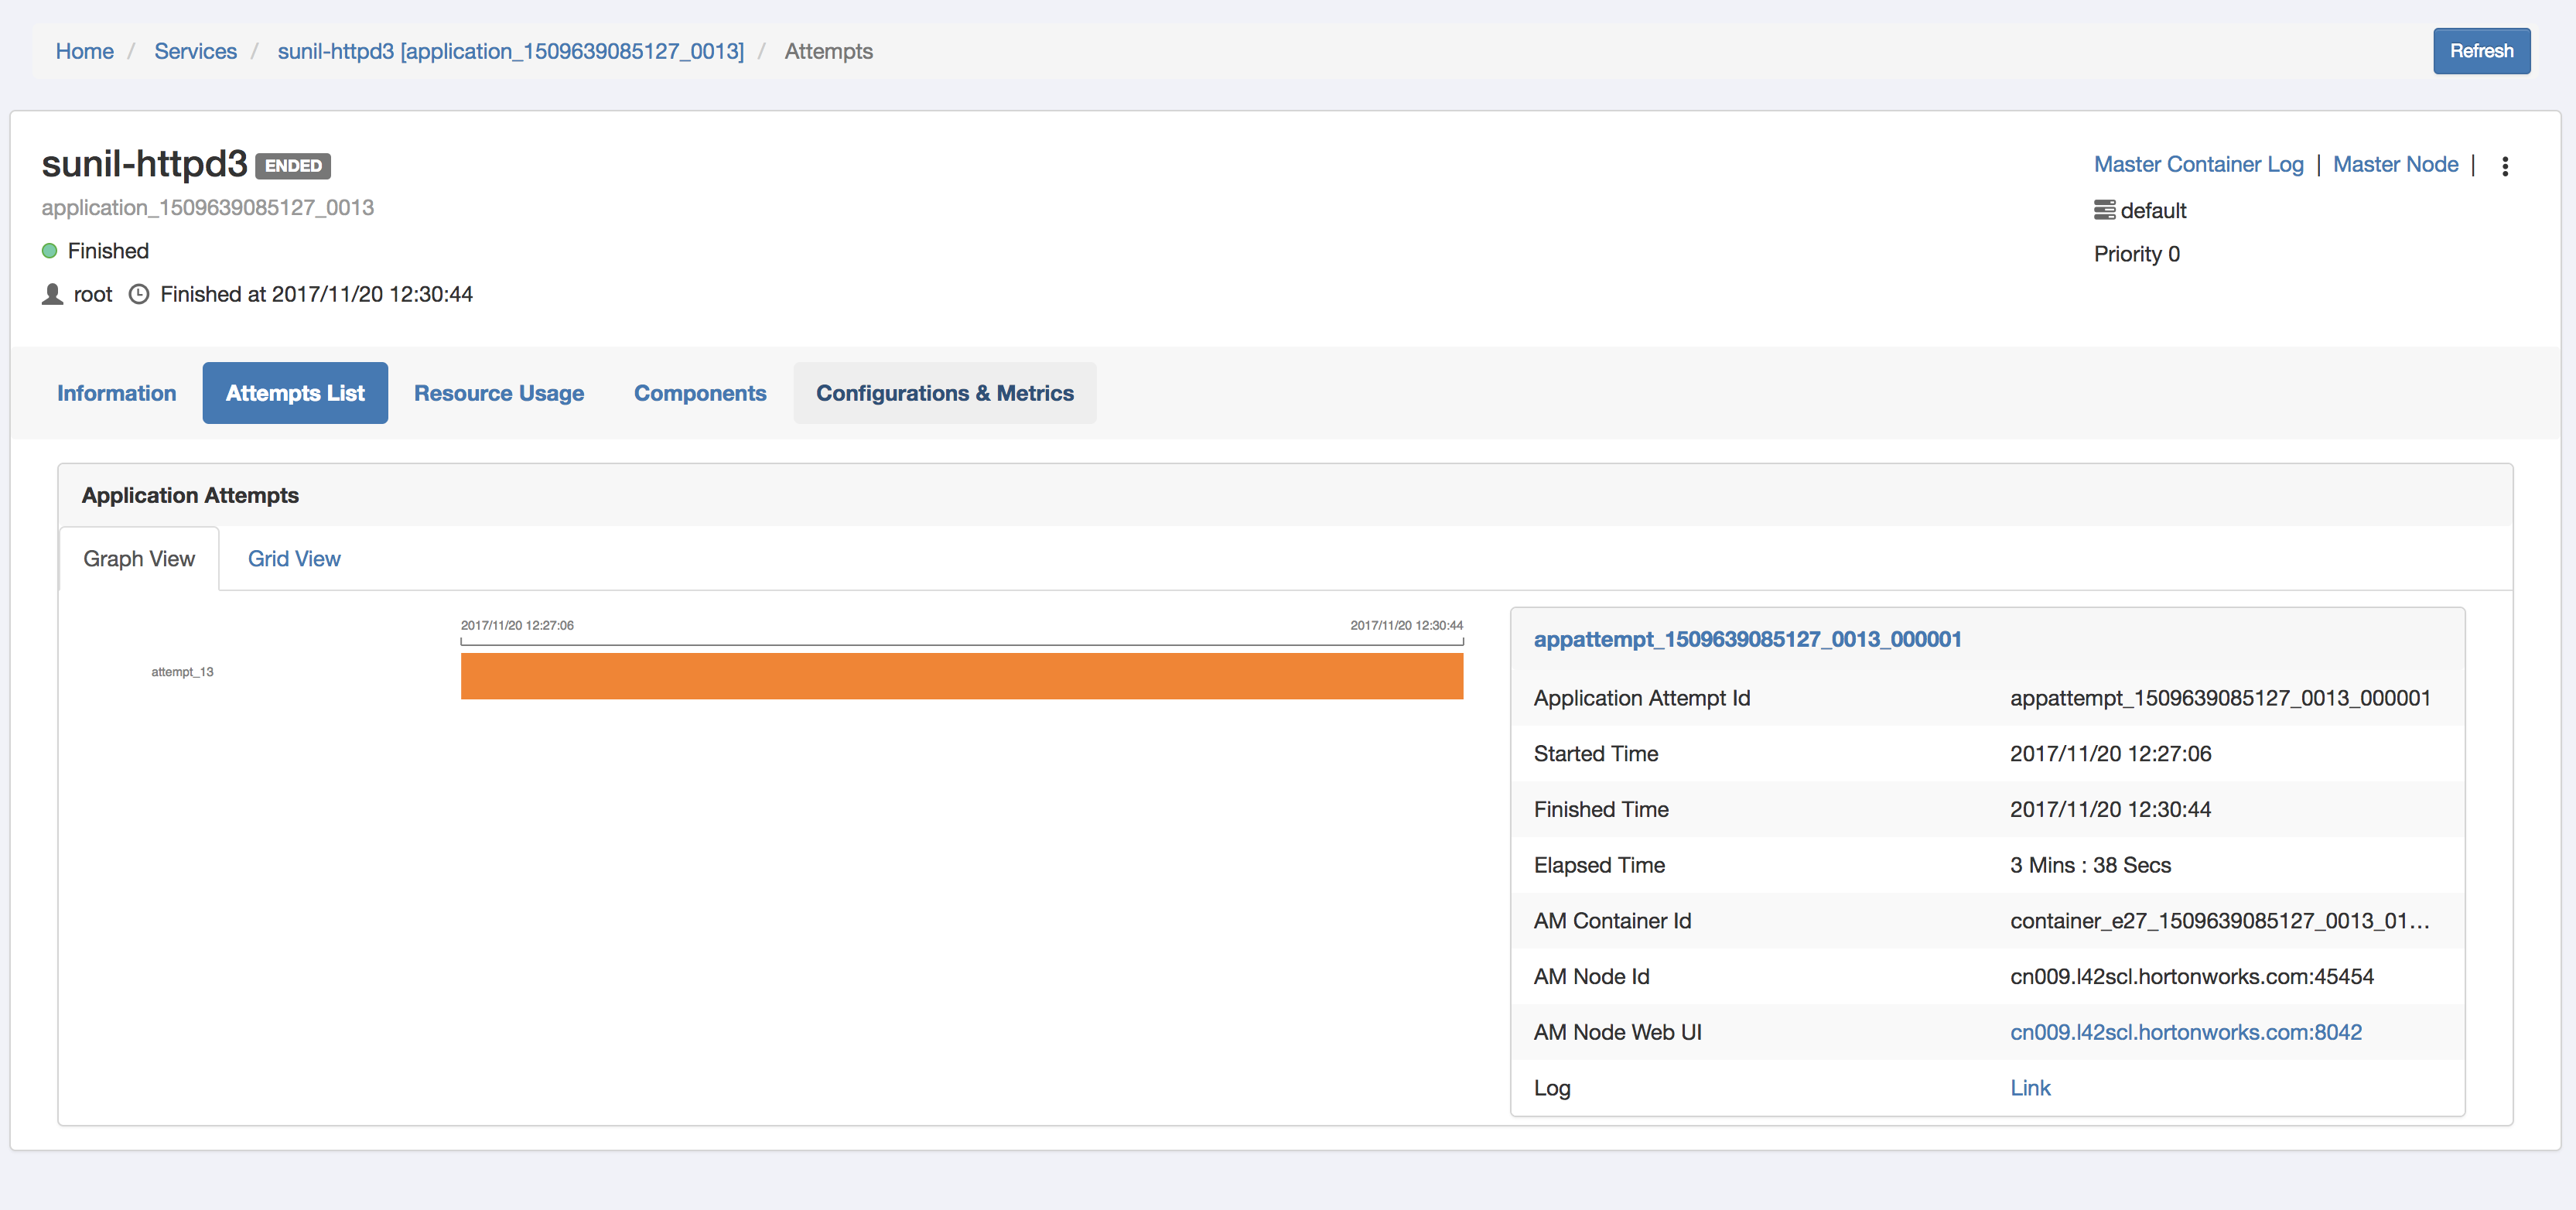
Task: Click the green Finished status dot
Action: [x=49, y=251]
